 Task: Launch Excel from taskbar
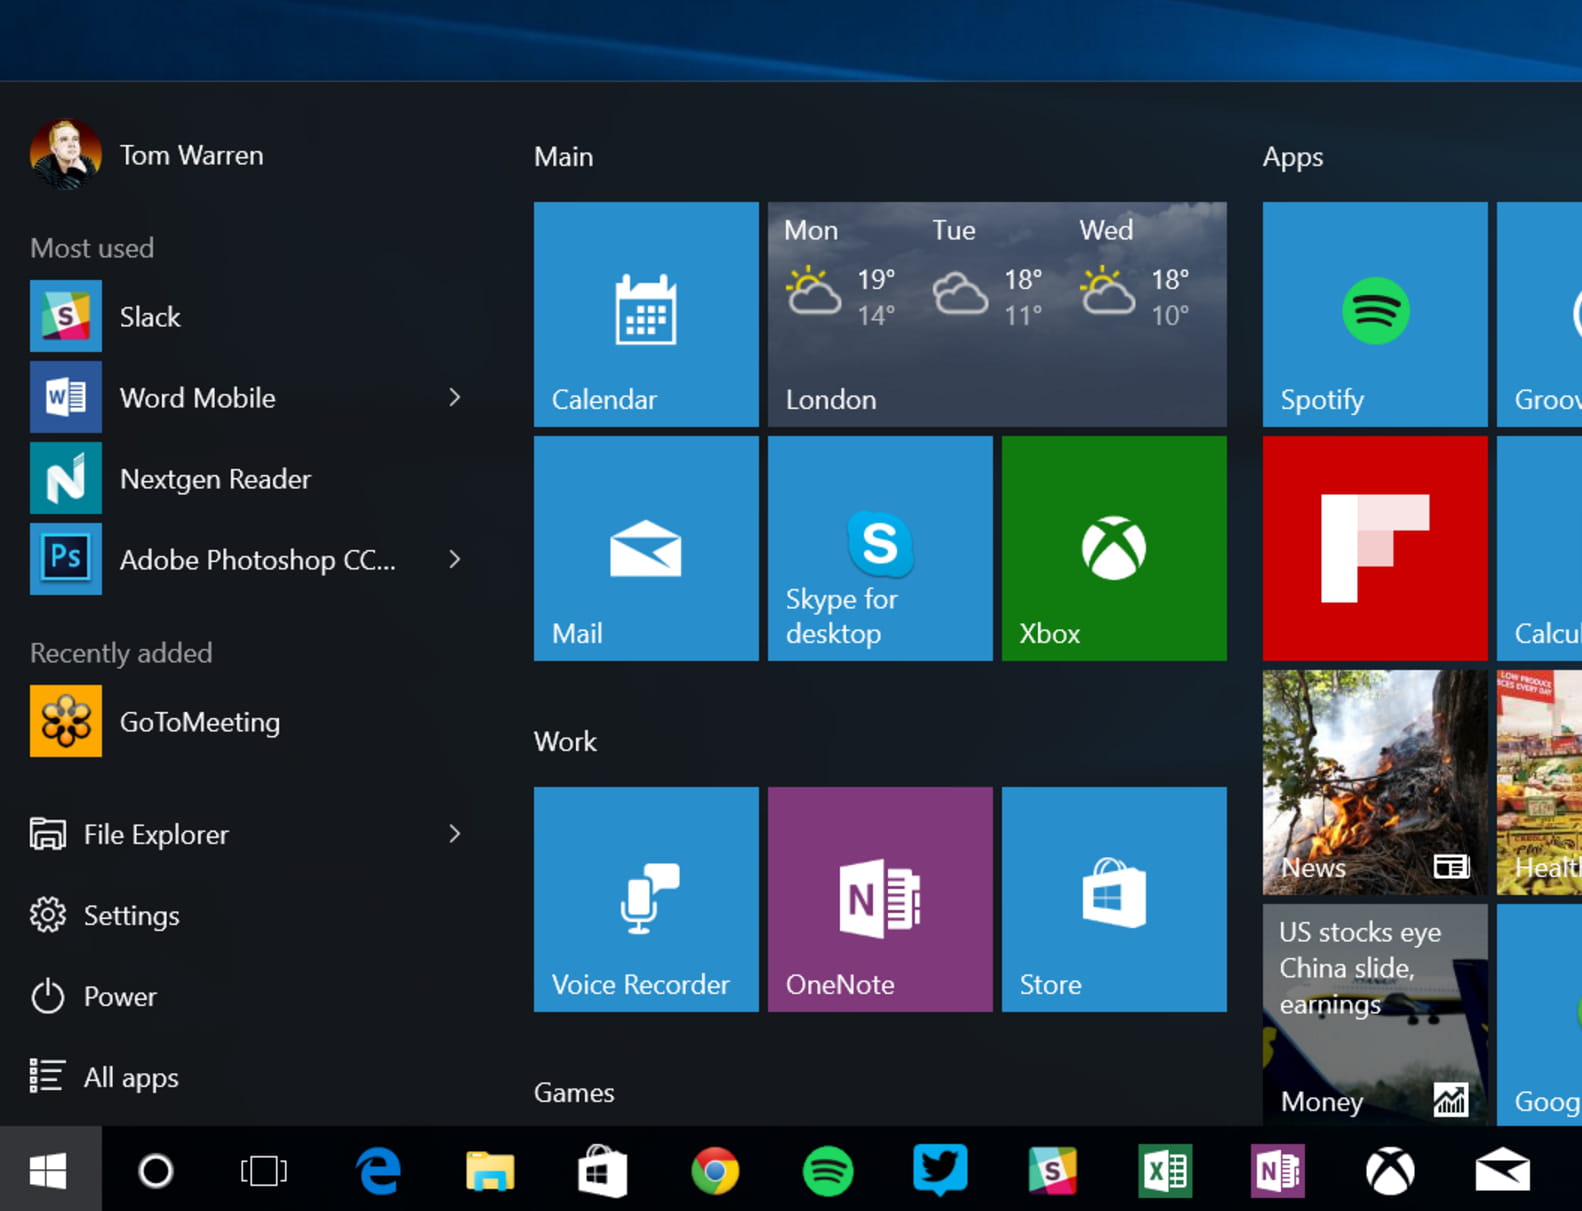coord(1165,1170)
